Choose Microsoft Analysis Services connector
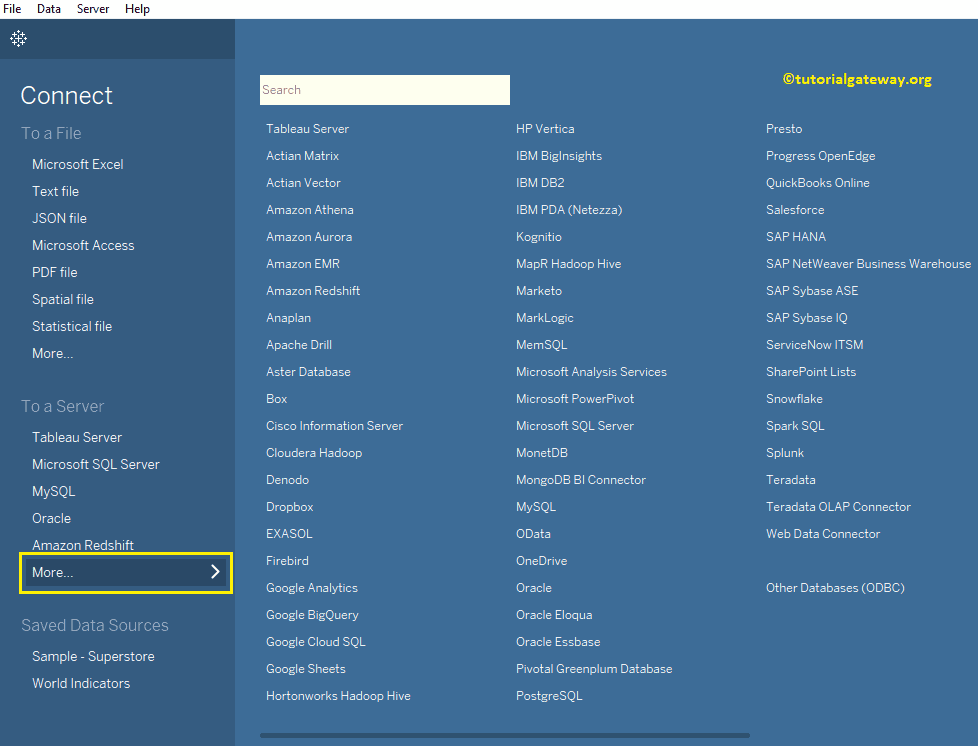The height and width of the screenshot is (746, 978). (x=591, y=372)
